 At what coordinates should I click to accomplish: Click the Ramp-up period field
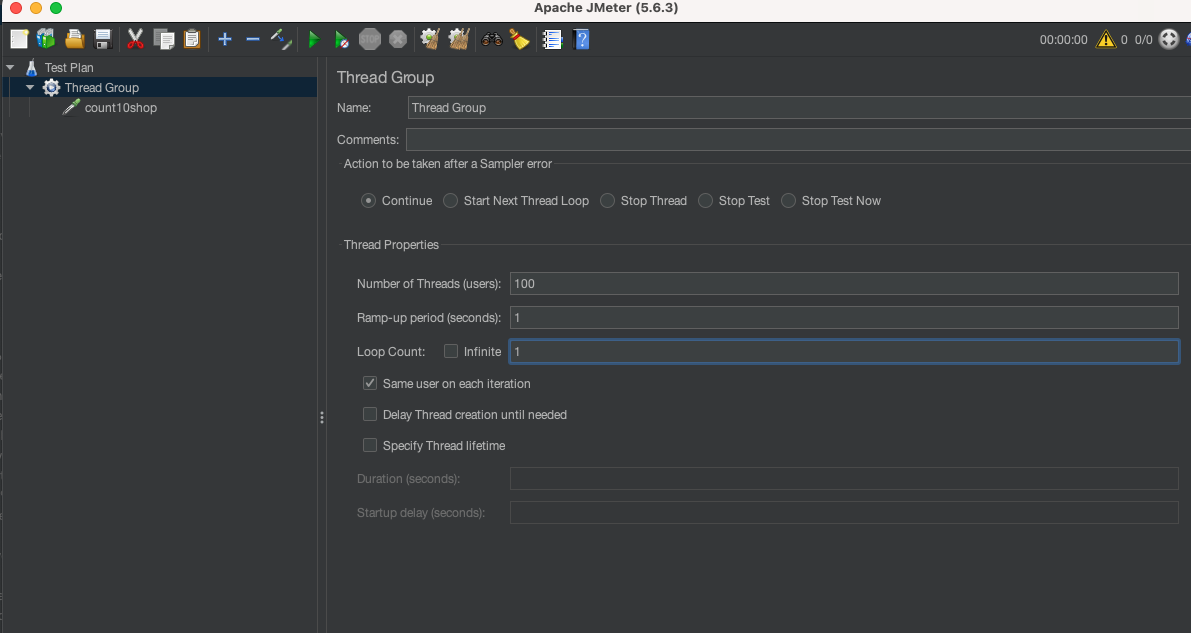(x=844, y=318)
